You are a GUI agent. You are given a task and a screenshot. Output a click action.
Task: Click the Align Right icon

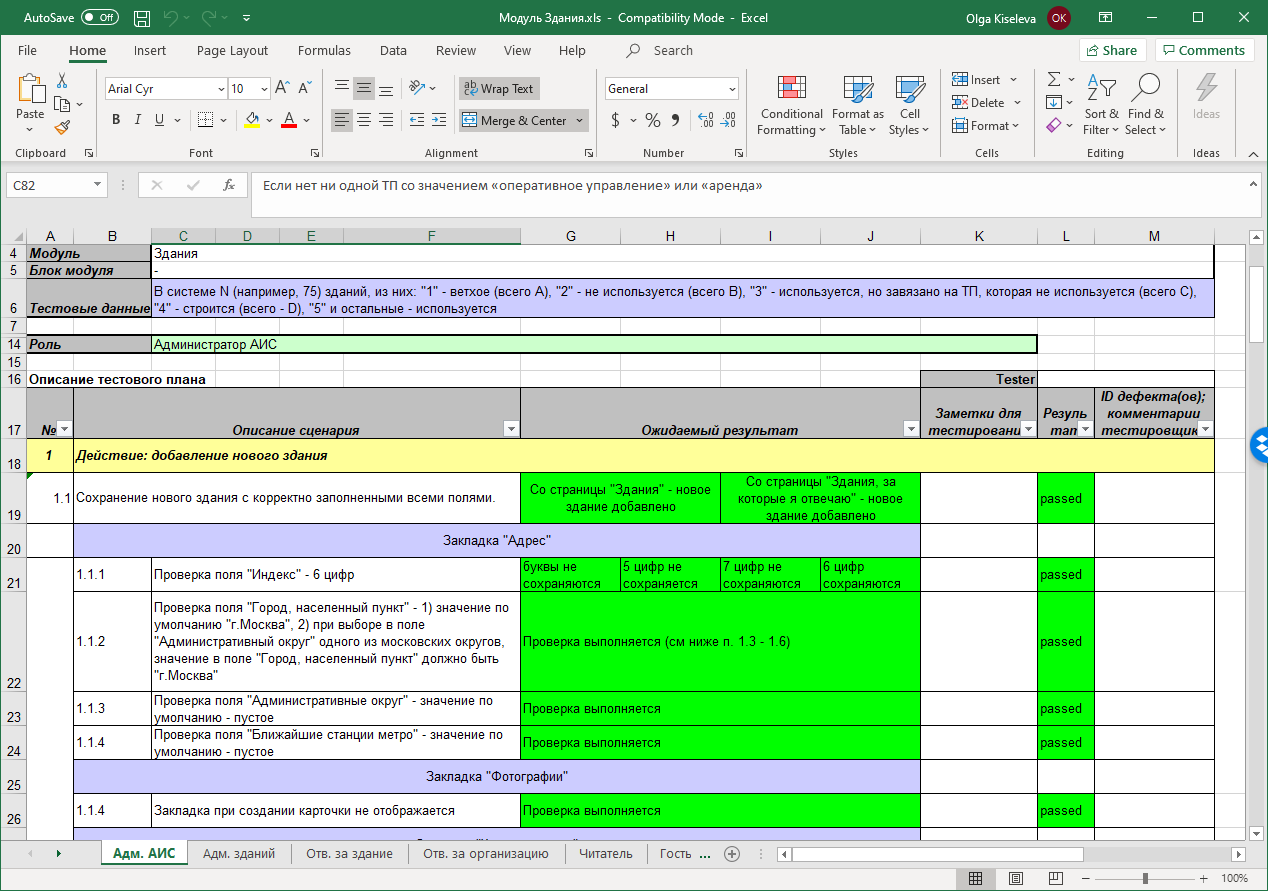coord(386,120)
